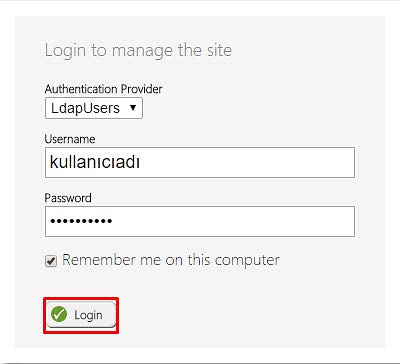Screen dimensions: 400x364
Task: Open the Authentication Provider dropdown
Action: click(94, 108)
